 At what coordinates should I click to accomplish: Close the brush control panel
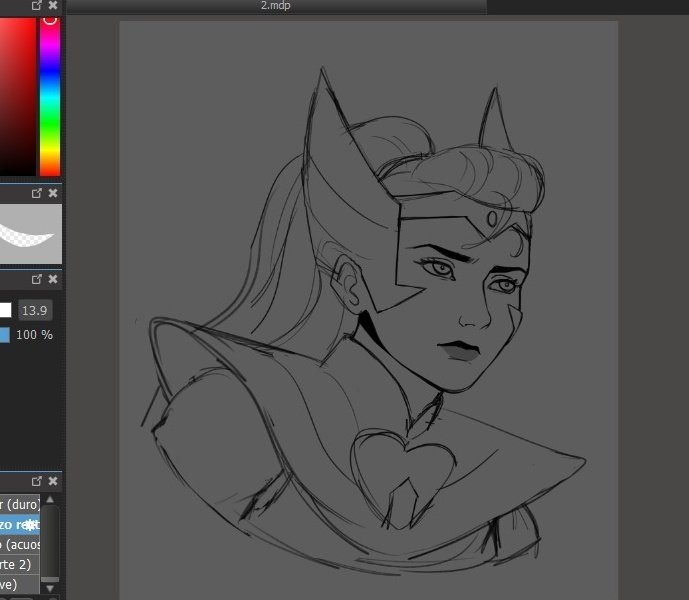53,279
